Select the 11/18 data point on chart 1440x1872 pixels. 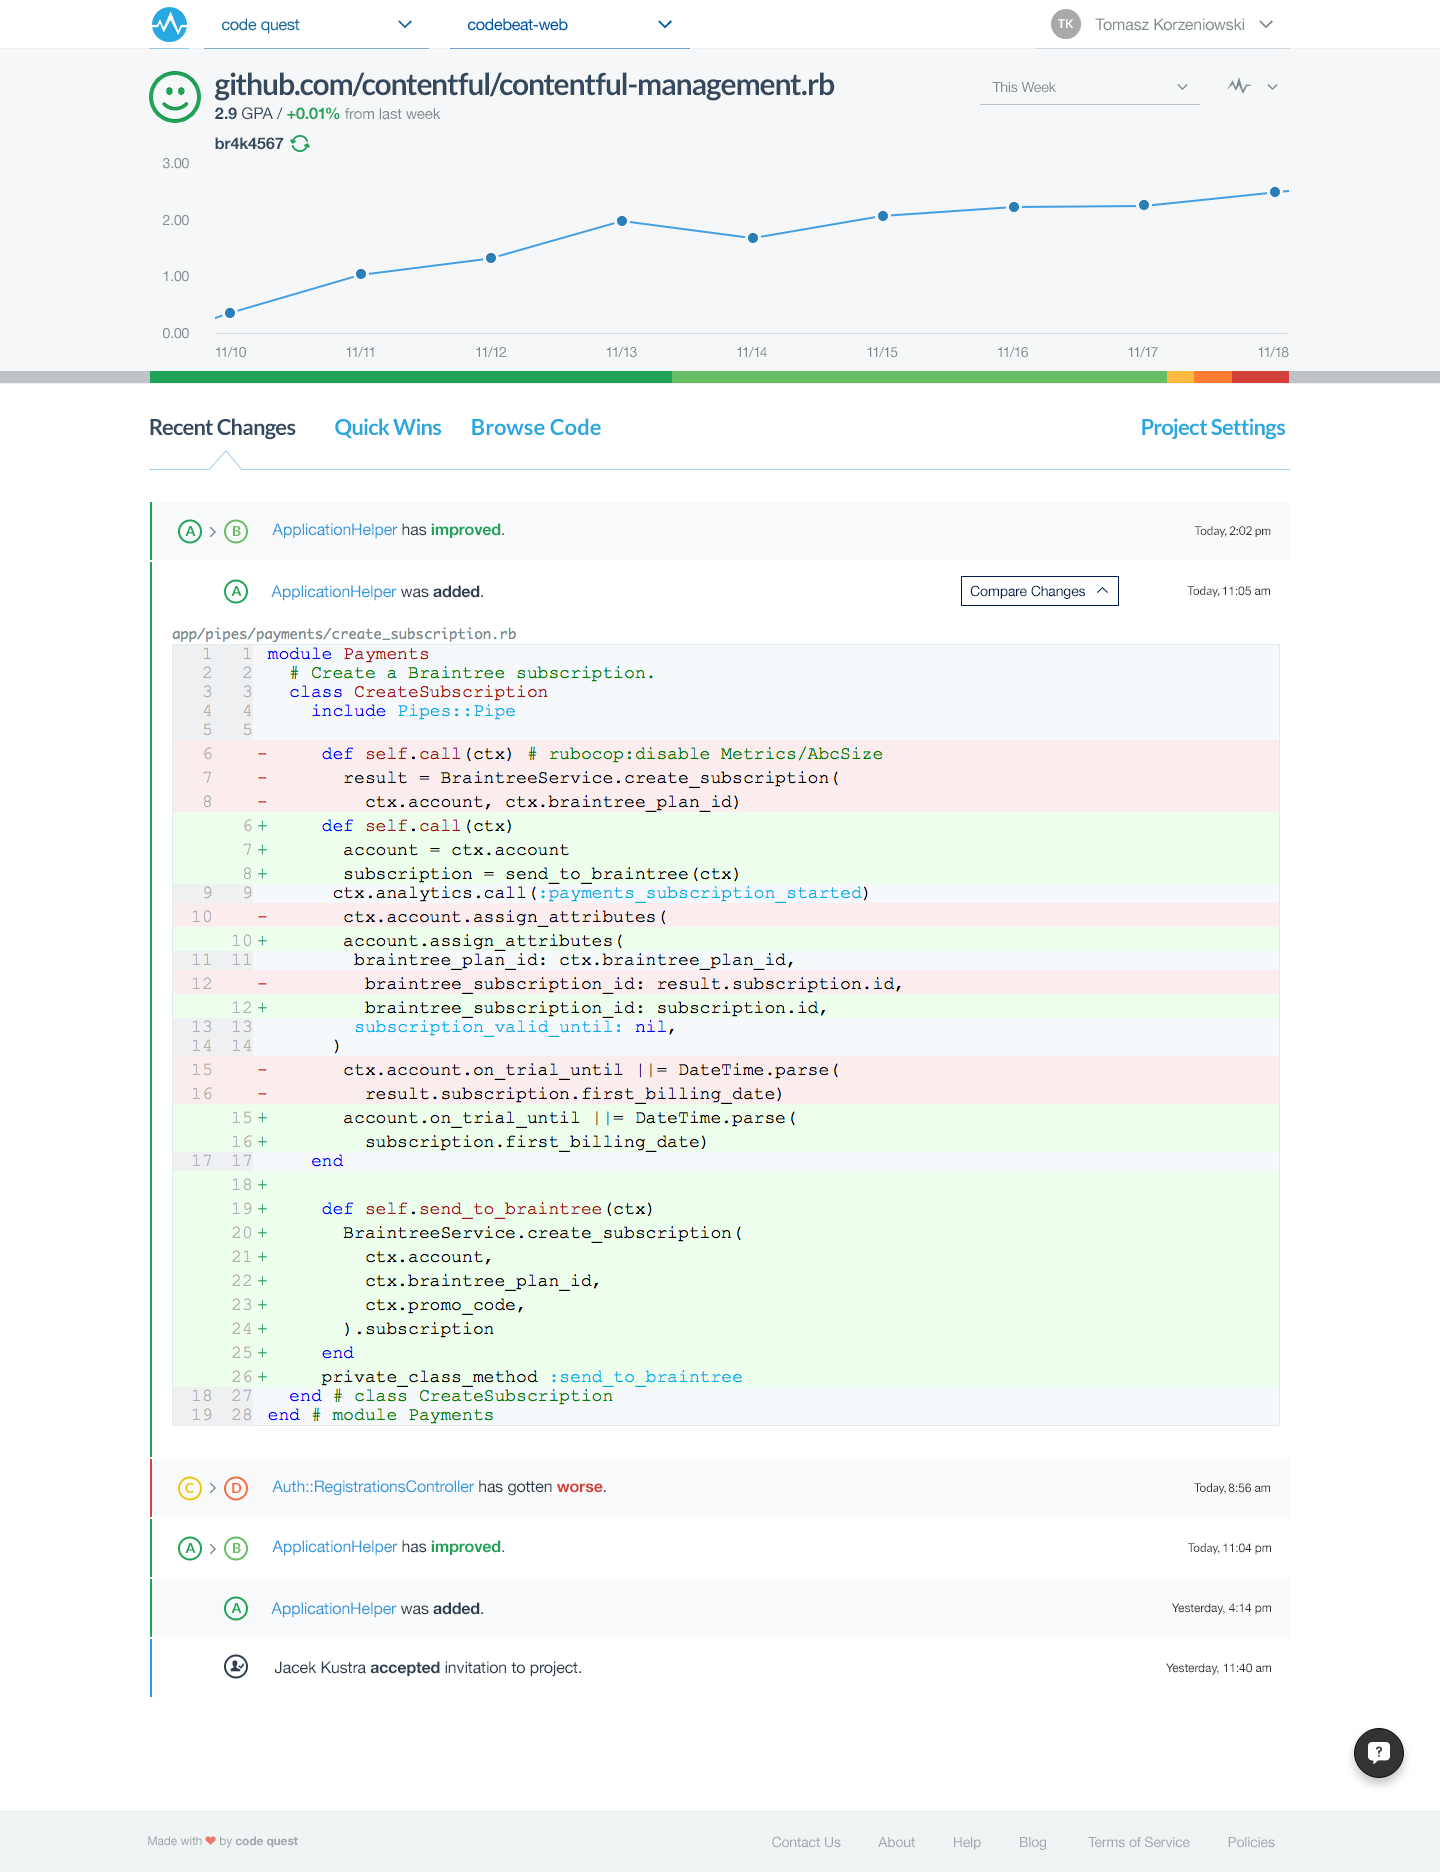(1275, 192)
